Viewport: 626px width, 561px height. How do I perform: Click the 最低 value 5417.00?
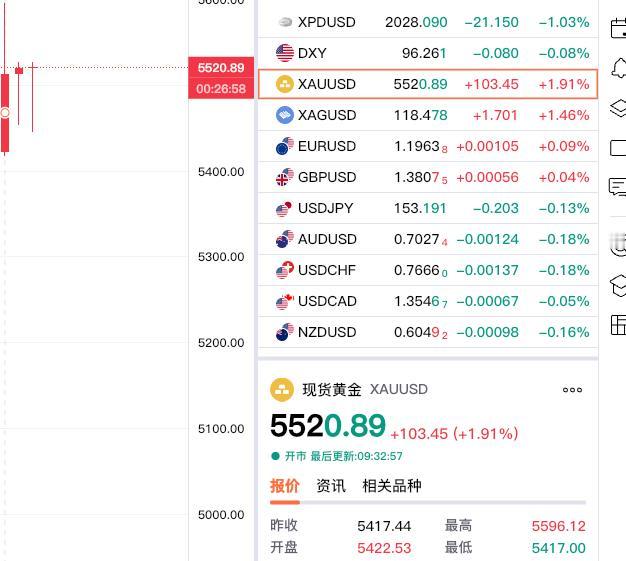559,548
